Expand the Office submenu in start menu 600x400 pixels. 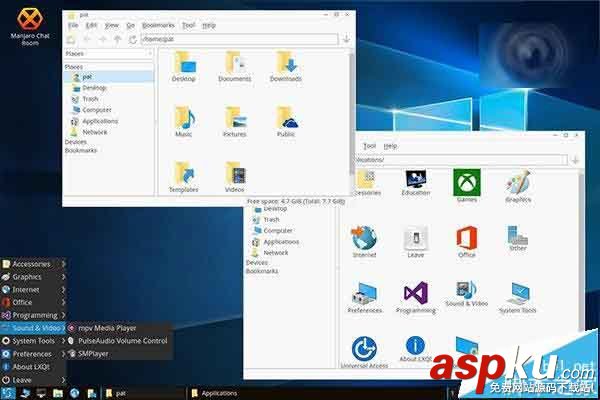tap(34, 302)
